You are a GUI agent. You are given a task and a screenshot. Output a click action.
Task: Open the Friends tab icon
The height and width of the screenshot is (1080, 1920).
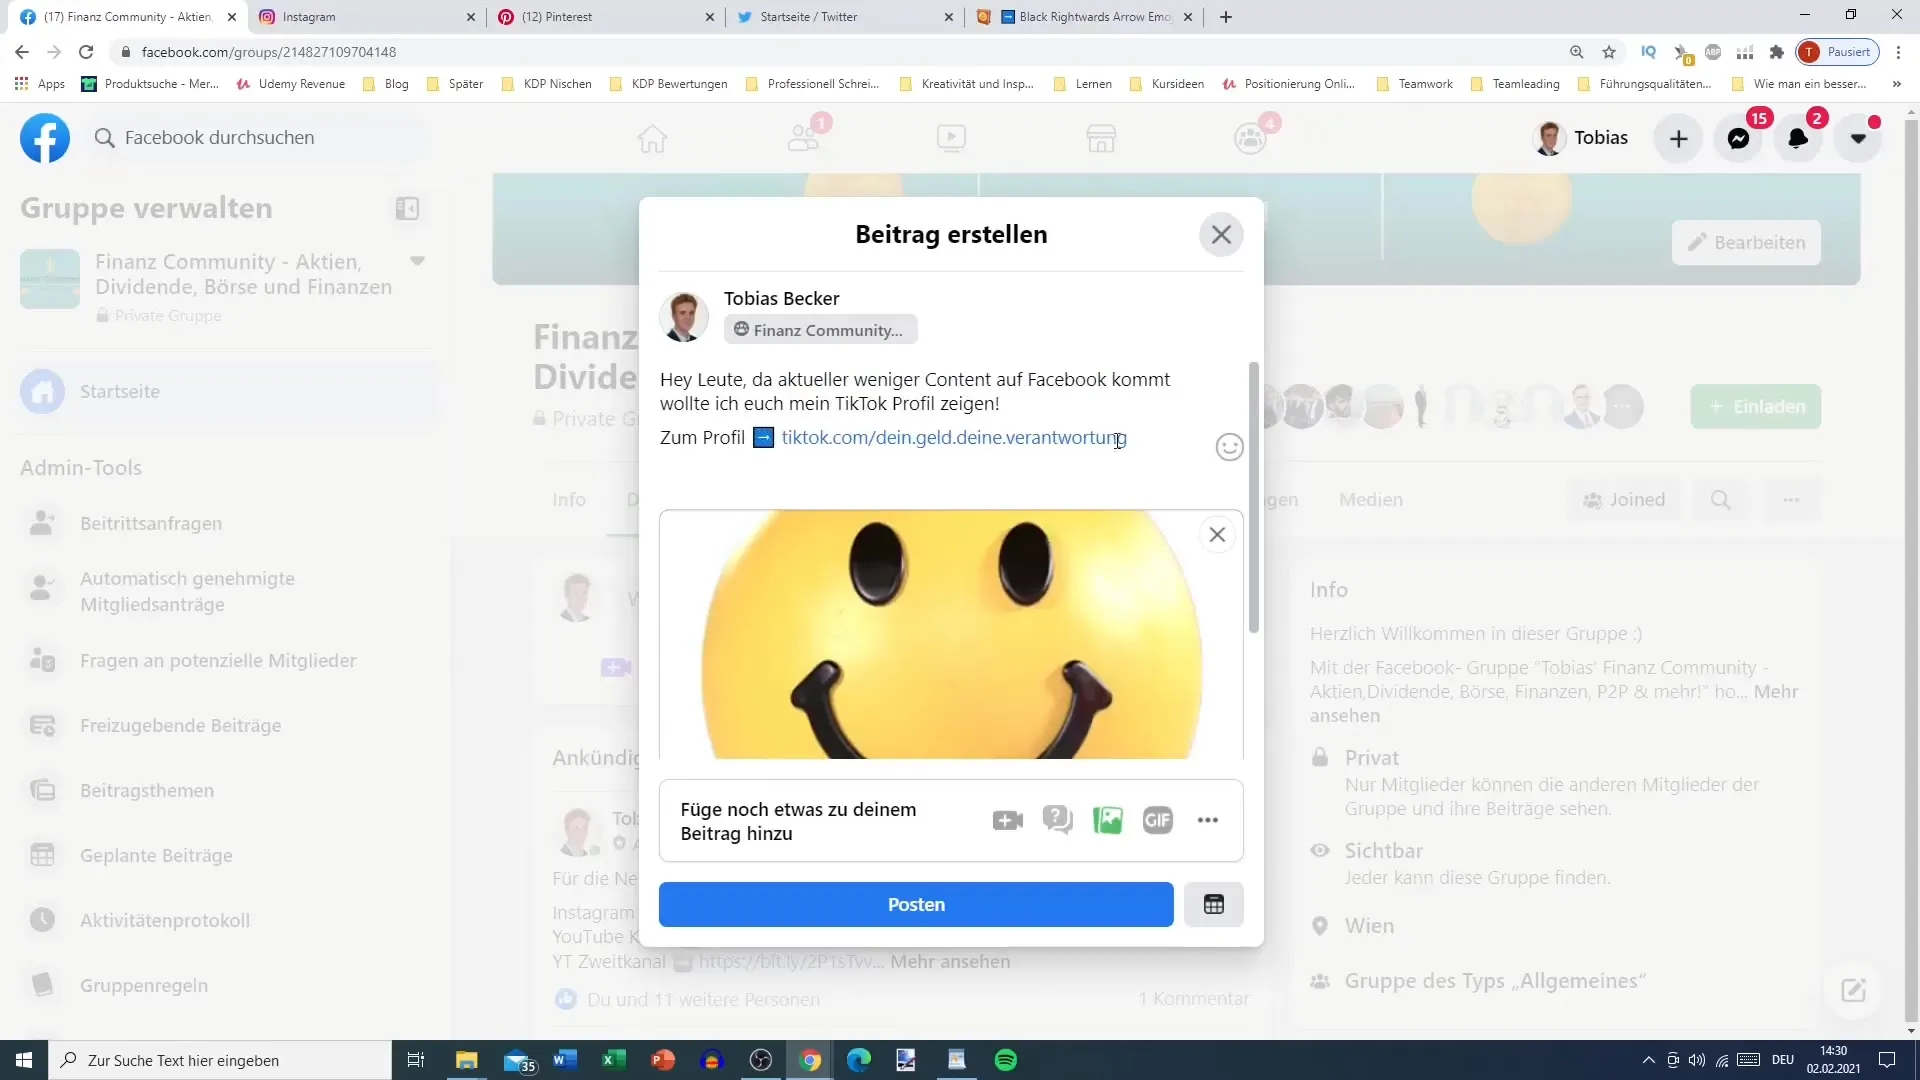[x=803, y=138]
